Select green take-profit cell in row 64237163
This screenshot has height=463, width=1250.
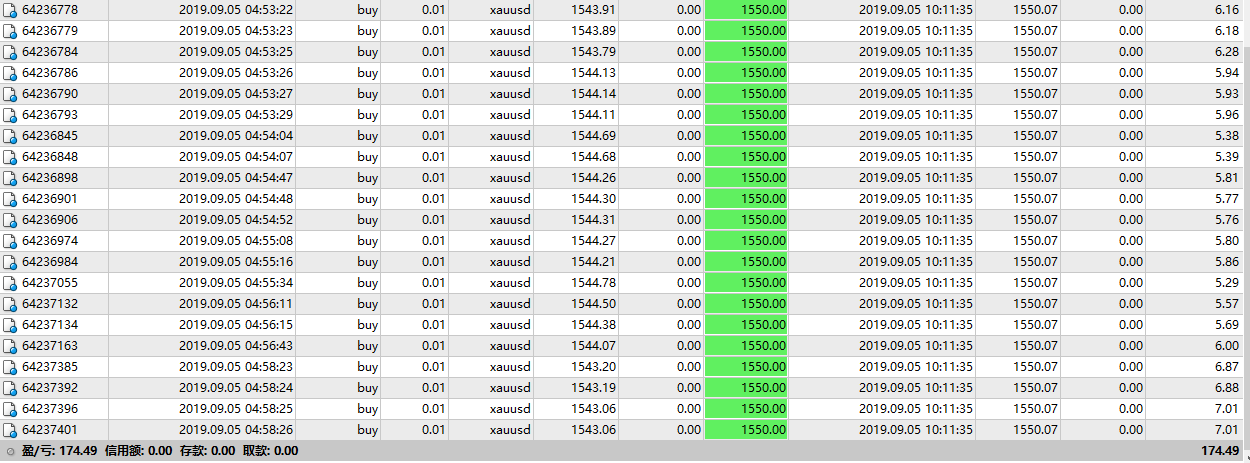746,346
